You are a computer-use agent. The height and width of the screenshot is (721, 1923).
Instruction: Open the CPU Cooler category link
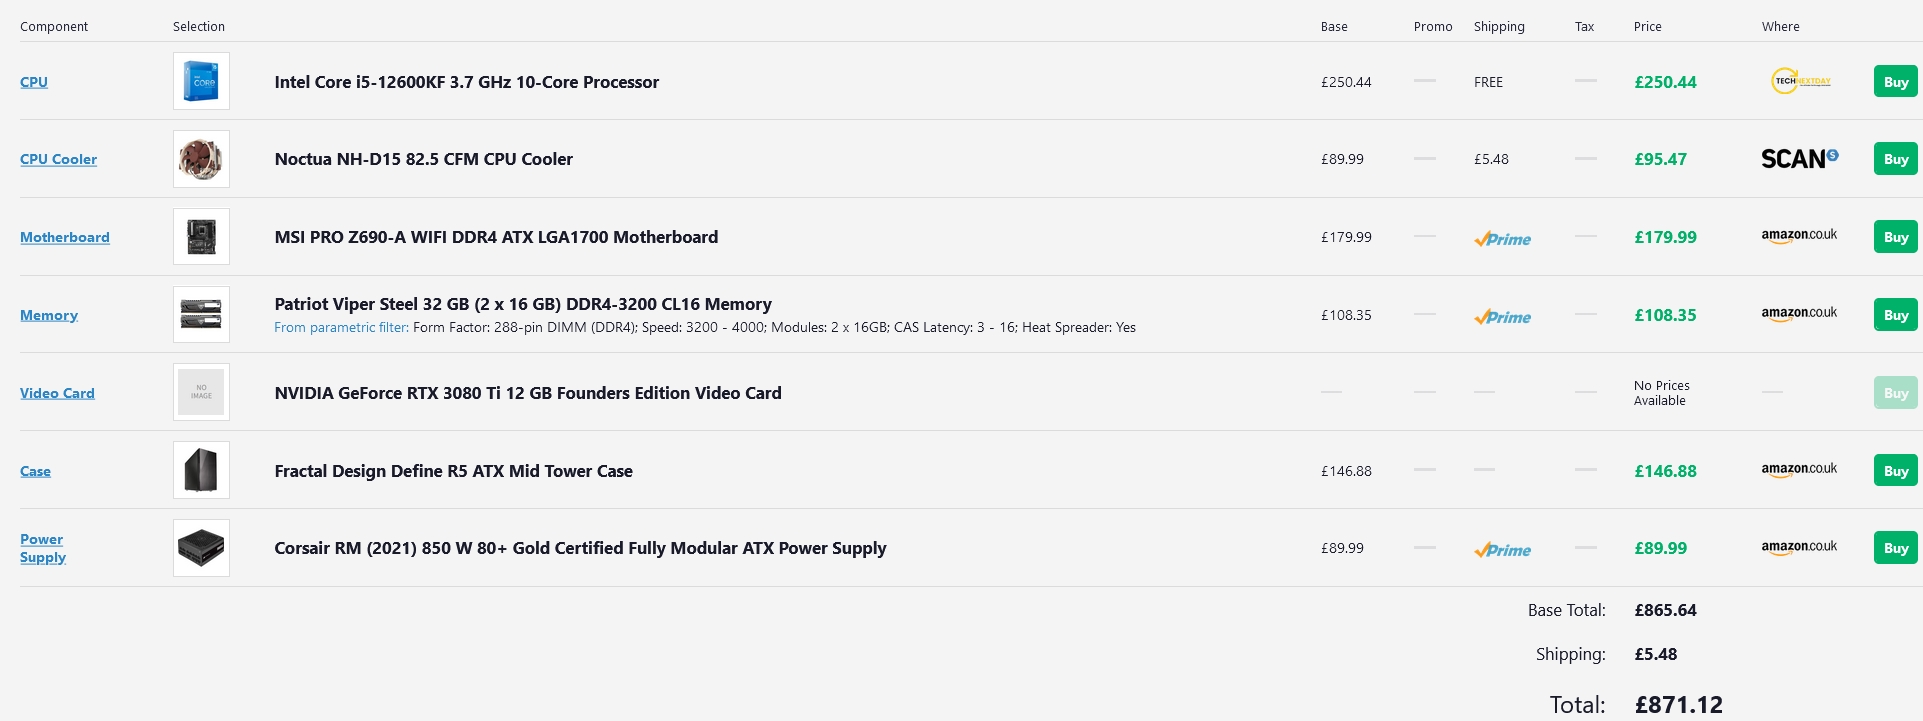[x=58, y=159]
